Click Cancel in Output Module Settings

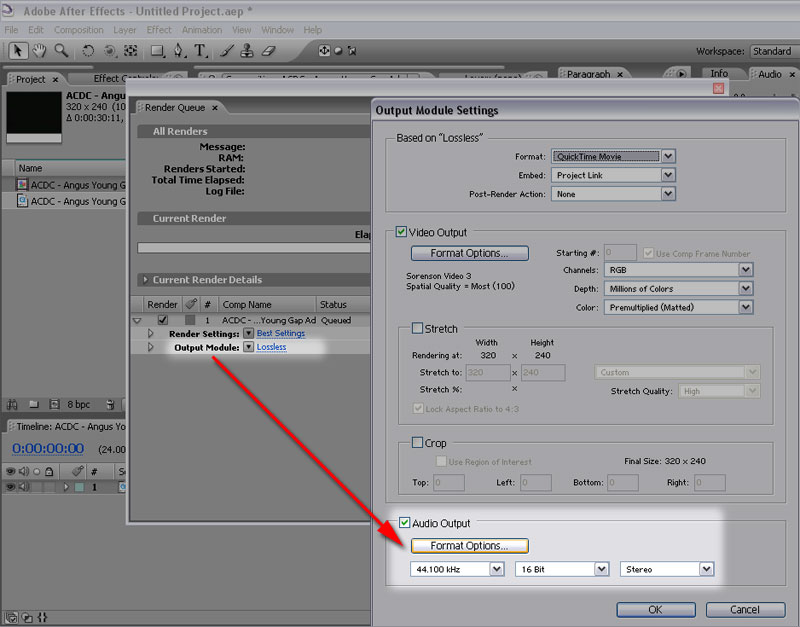coord(745,610)
